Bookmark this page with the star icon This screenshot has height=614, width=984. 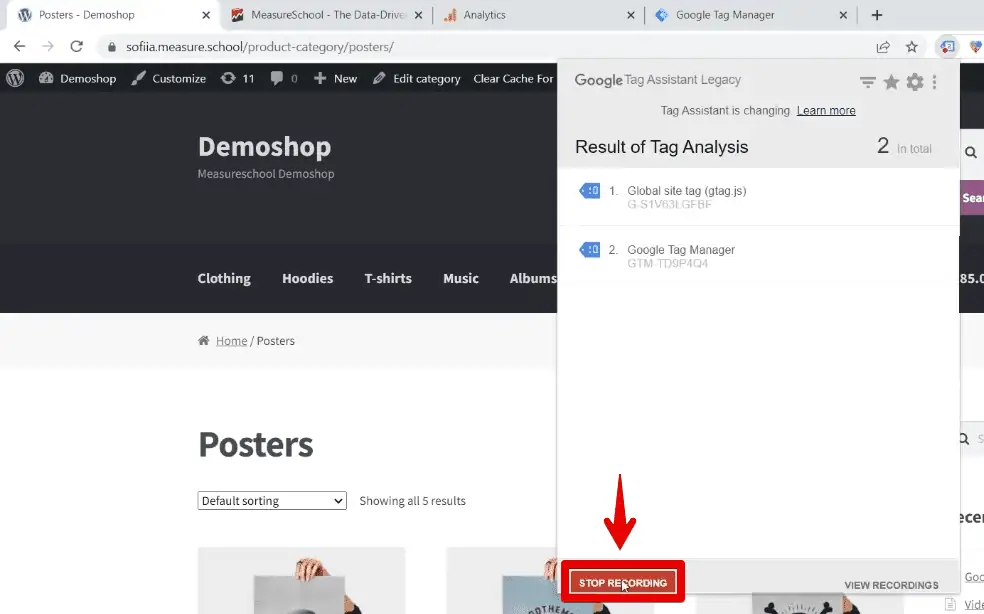pos(912,47)
